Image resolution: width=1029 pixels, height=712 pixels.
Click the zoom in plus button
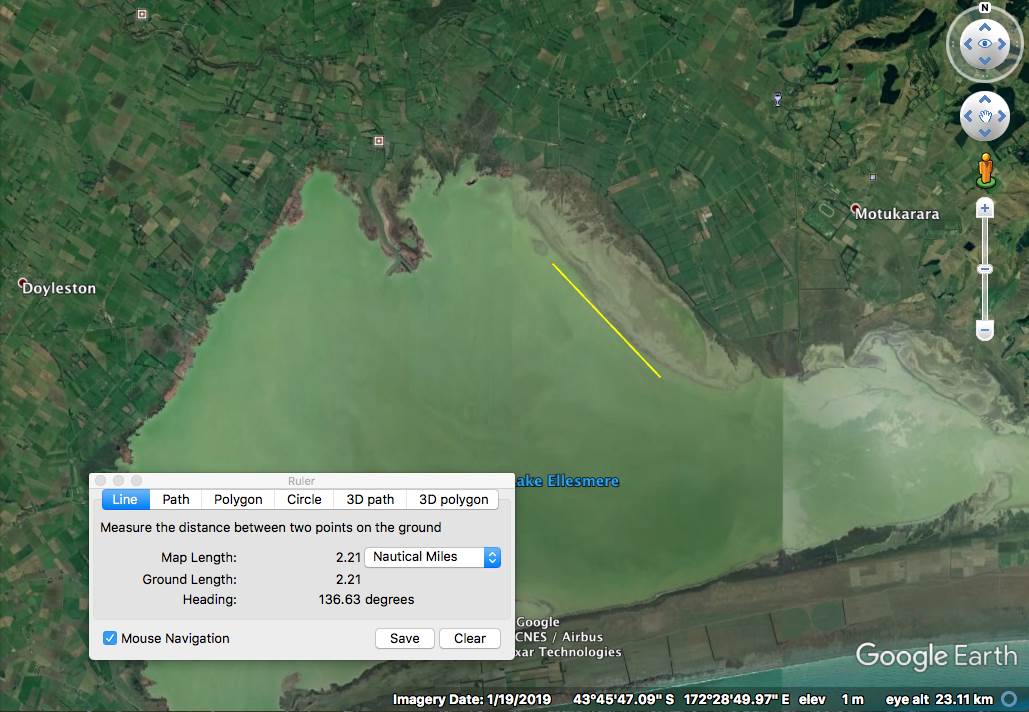tap(985, 209)
